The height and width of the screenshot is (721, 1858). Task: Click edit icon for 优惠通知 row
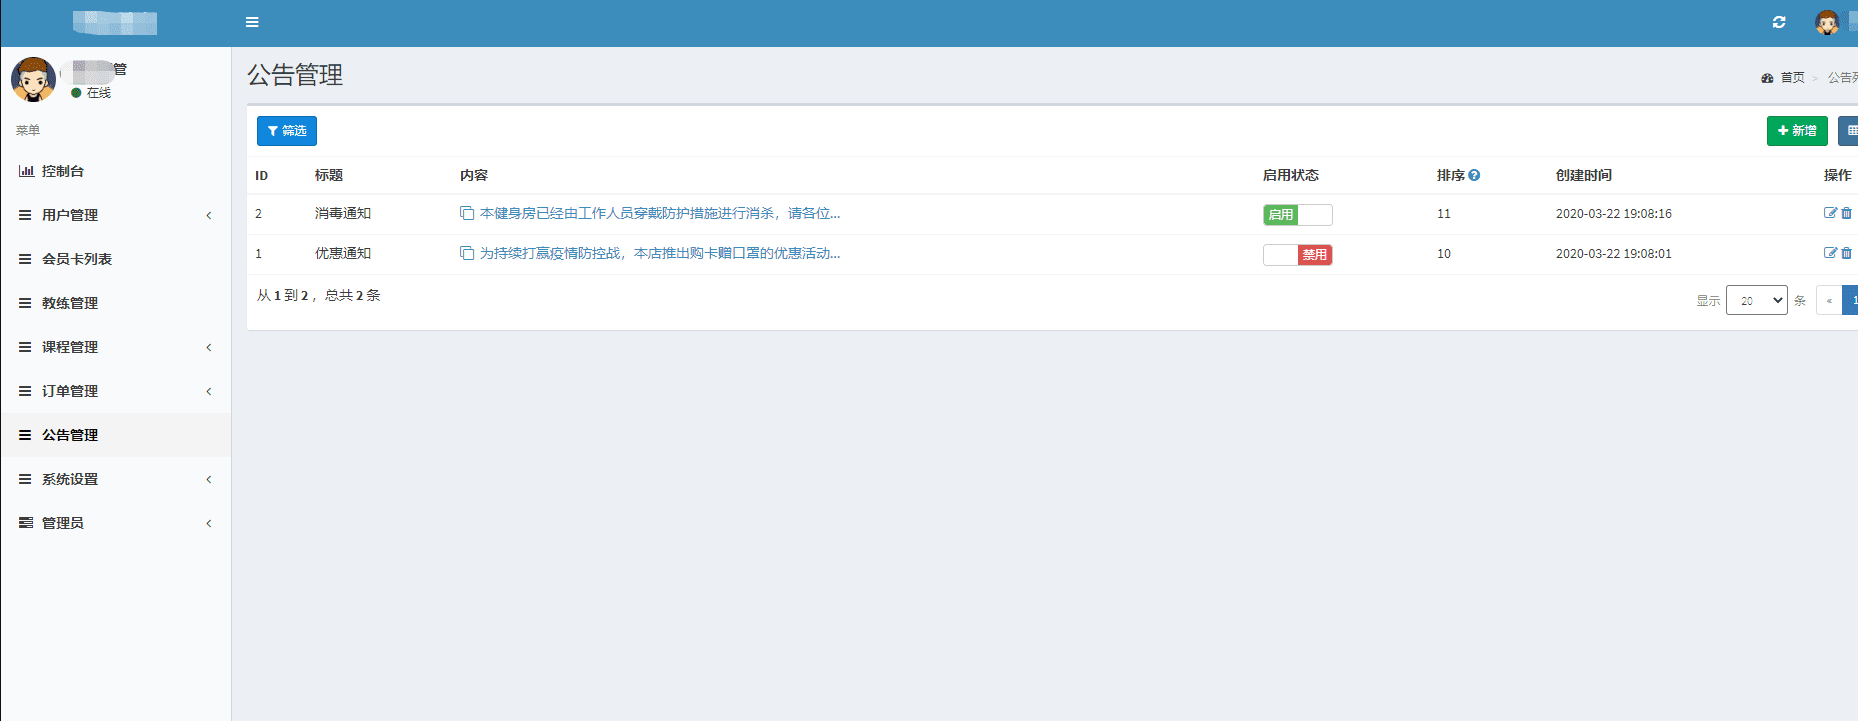[x=1830, y=253]
